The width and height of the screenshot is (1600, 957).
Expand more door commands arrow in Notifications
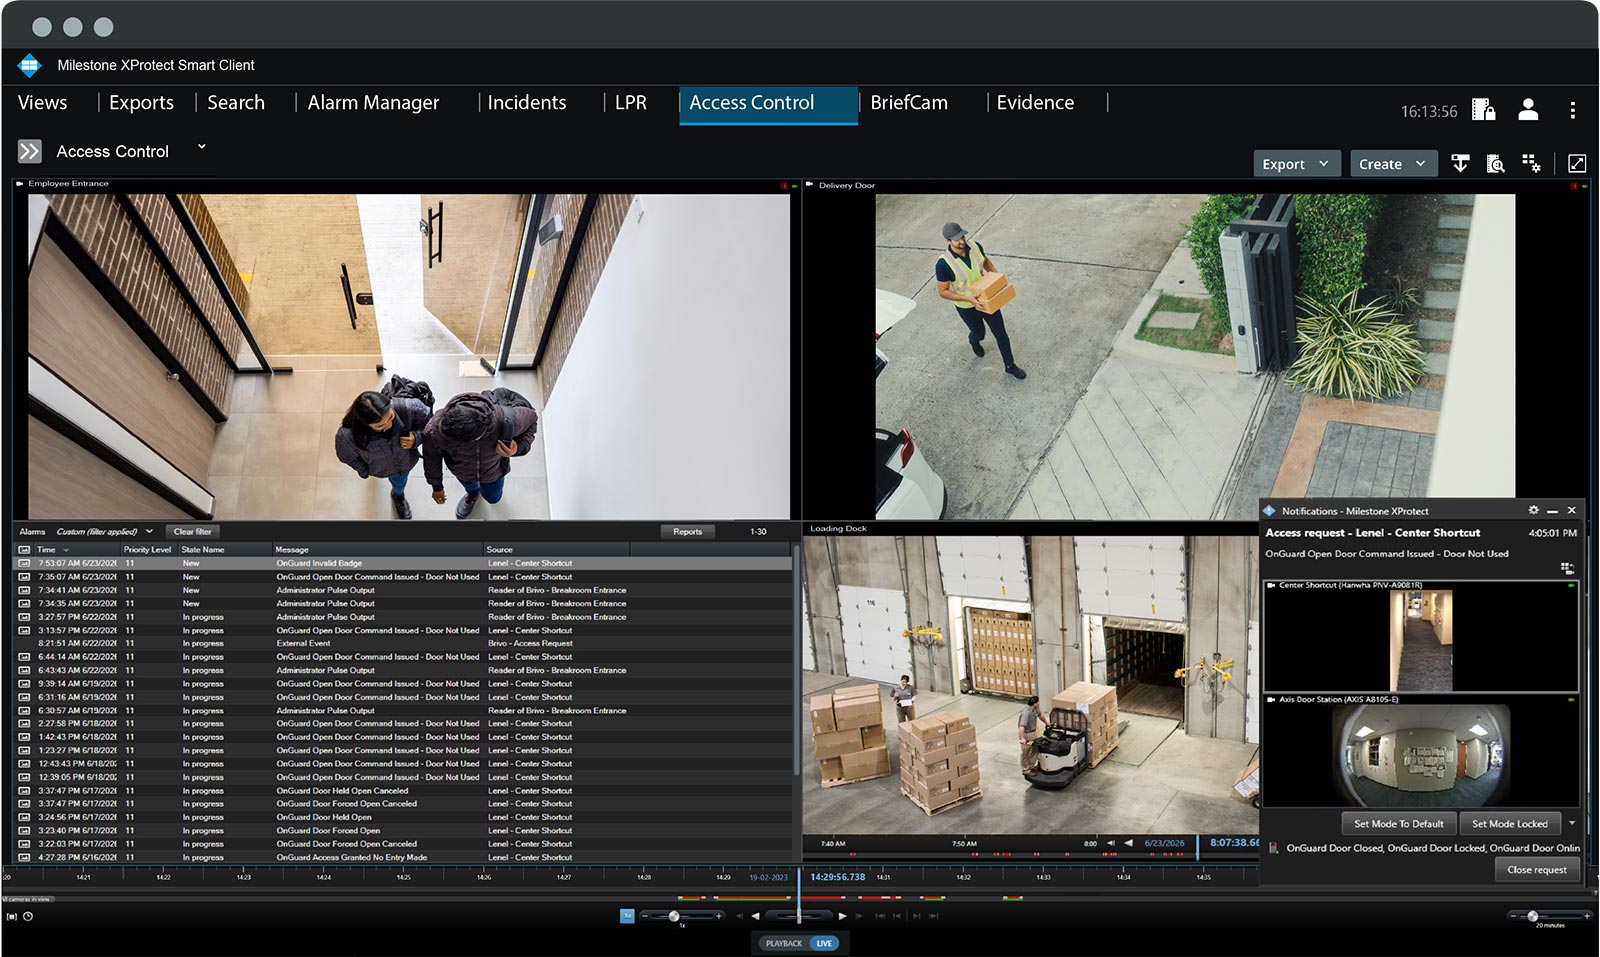point(1571,824)
